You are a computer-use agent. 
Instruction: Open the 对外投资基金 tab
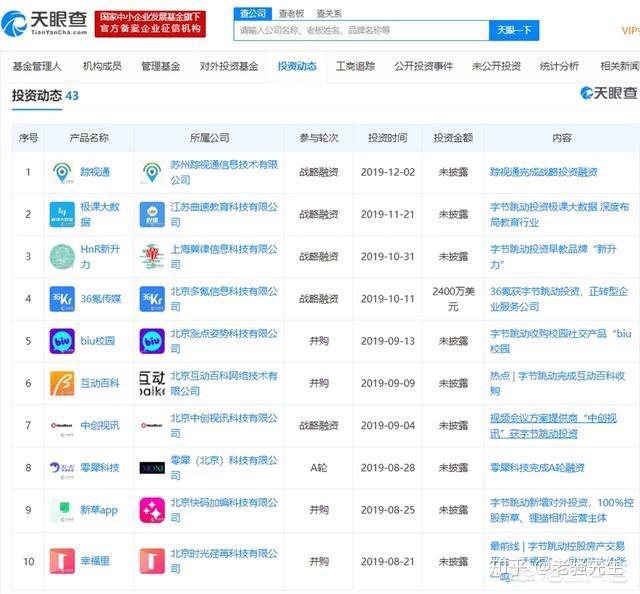click(x=229, y=66)
